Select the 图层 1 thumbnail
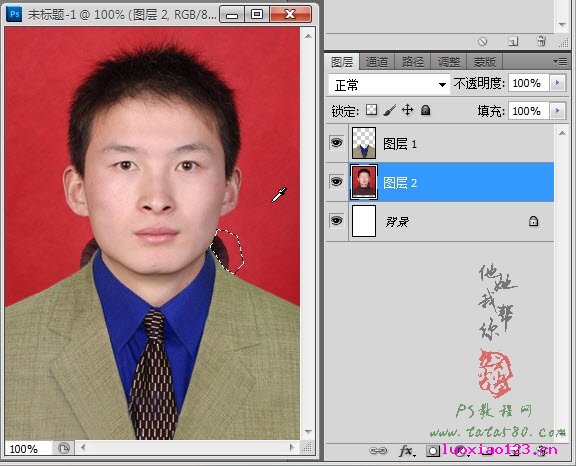This screenshot has height=466, width=576. (x=364, y=143)
